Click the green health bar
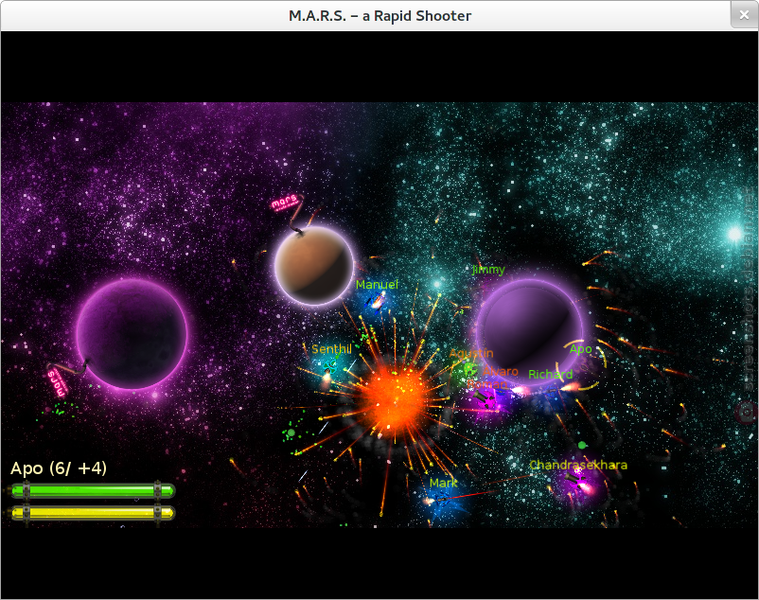The image size is (759, 600). (92, 491)
